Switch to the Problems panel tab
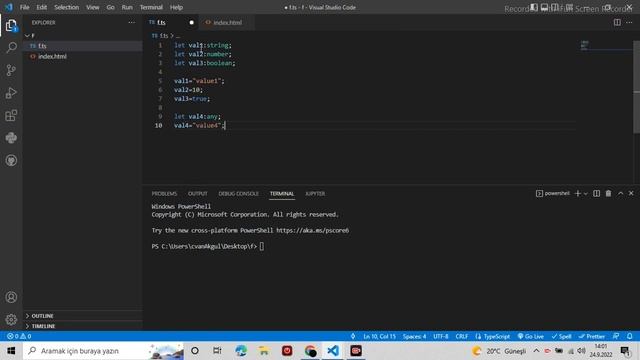The image size is (640, 360). tap(164, 193)
